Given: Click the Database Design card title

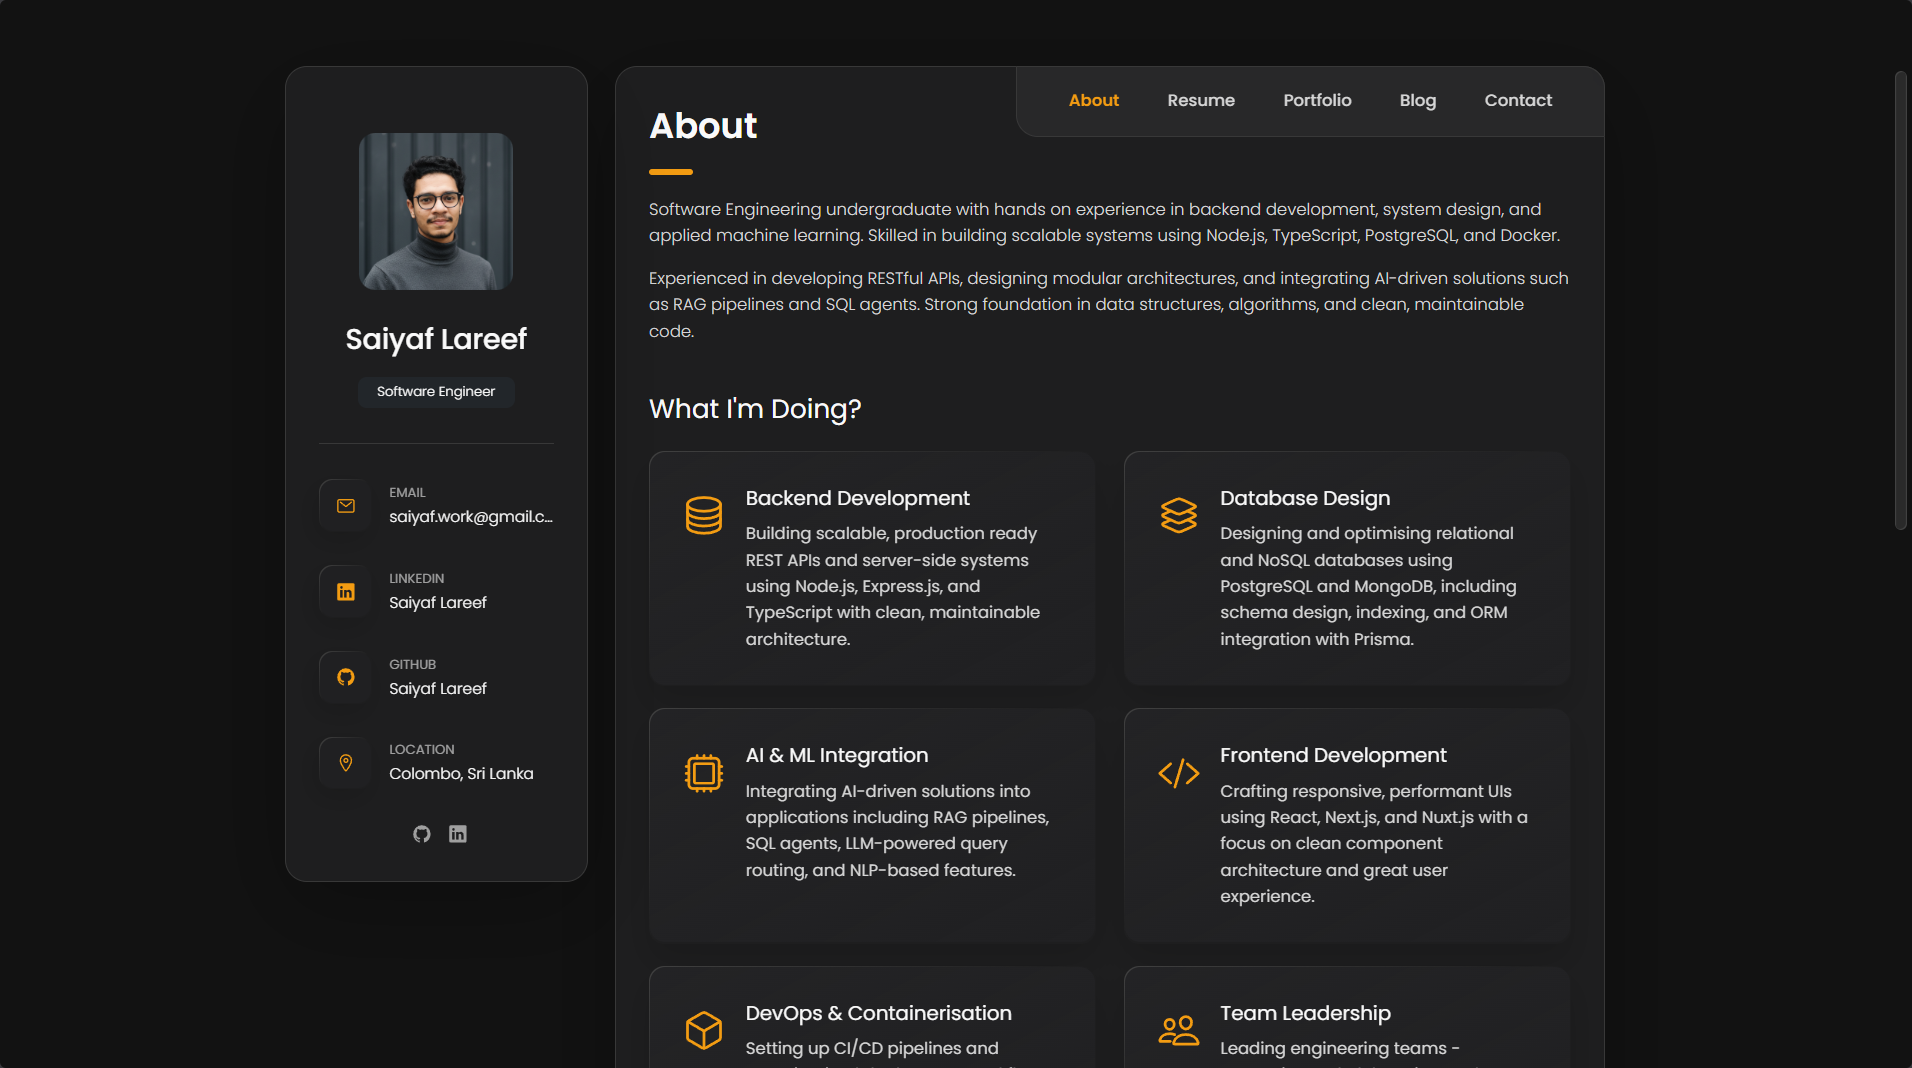Looking at the screenshot, I should 1304,498.
